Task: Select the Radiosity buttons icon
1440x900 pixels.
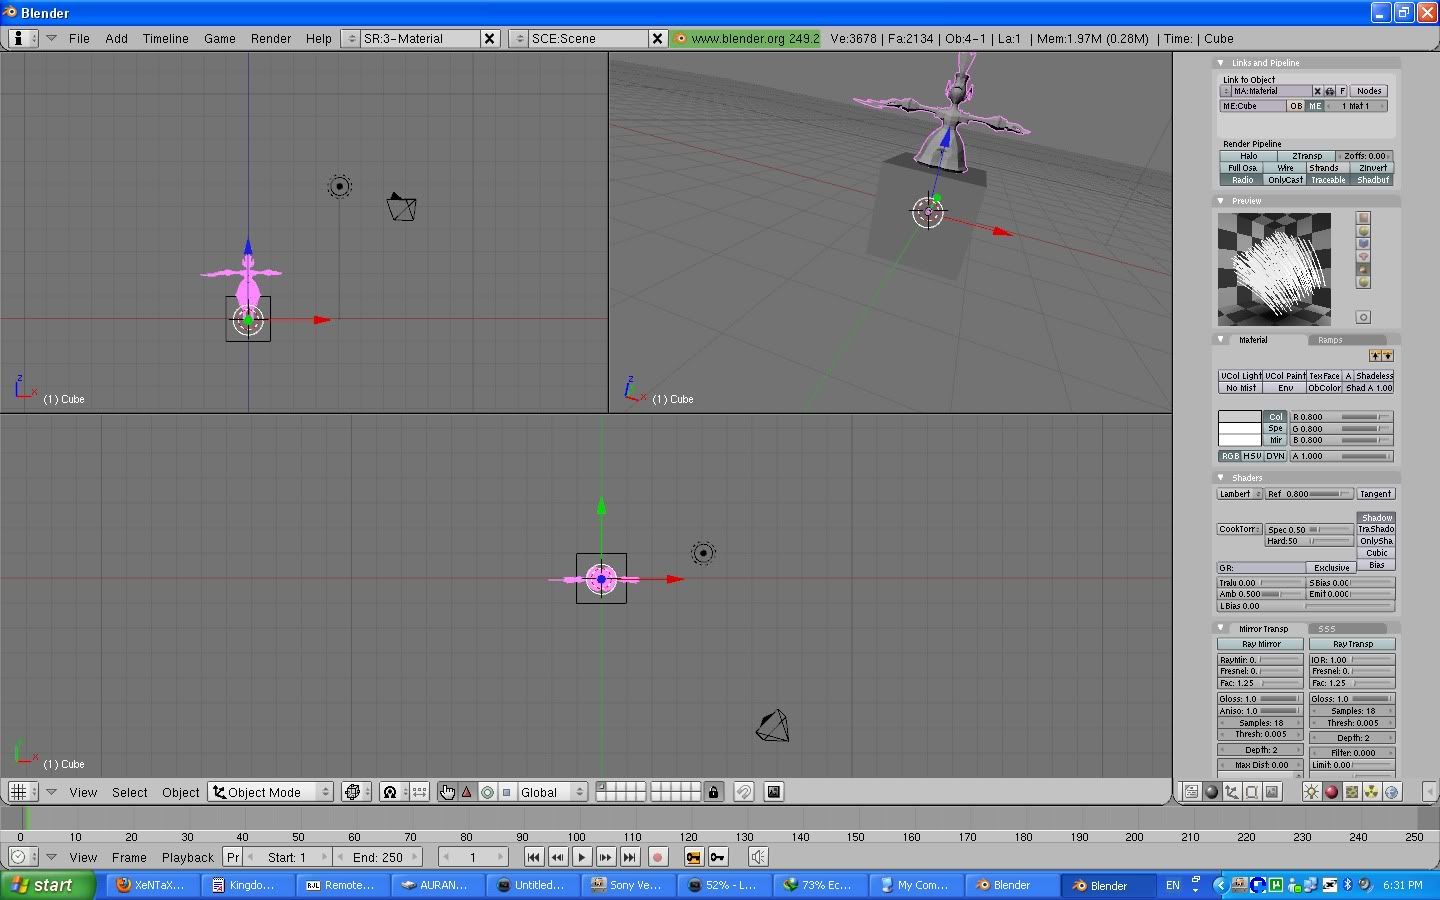Action: coord(1372,792)
